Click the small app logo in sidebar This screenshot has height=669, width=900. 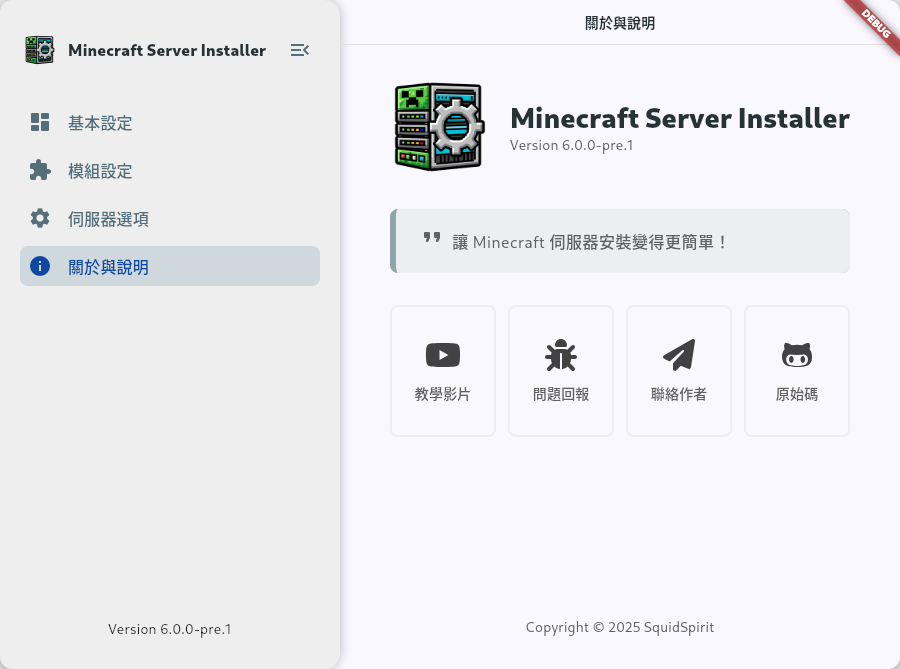40,50
